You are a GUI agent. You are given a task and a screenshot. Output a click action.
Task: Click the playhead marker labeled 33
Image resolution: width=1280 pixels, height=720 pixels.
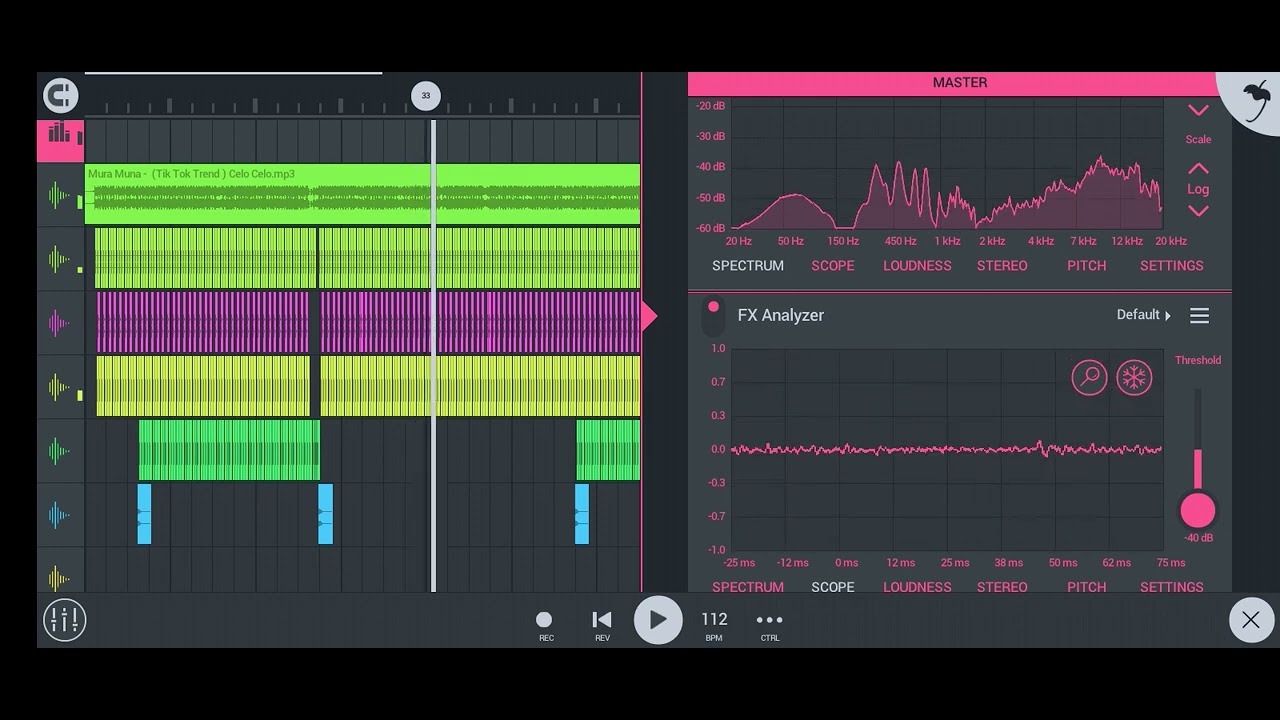425,96
